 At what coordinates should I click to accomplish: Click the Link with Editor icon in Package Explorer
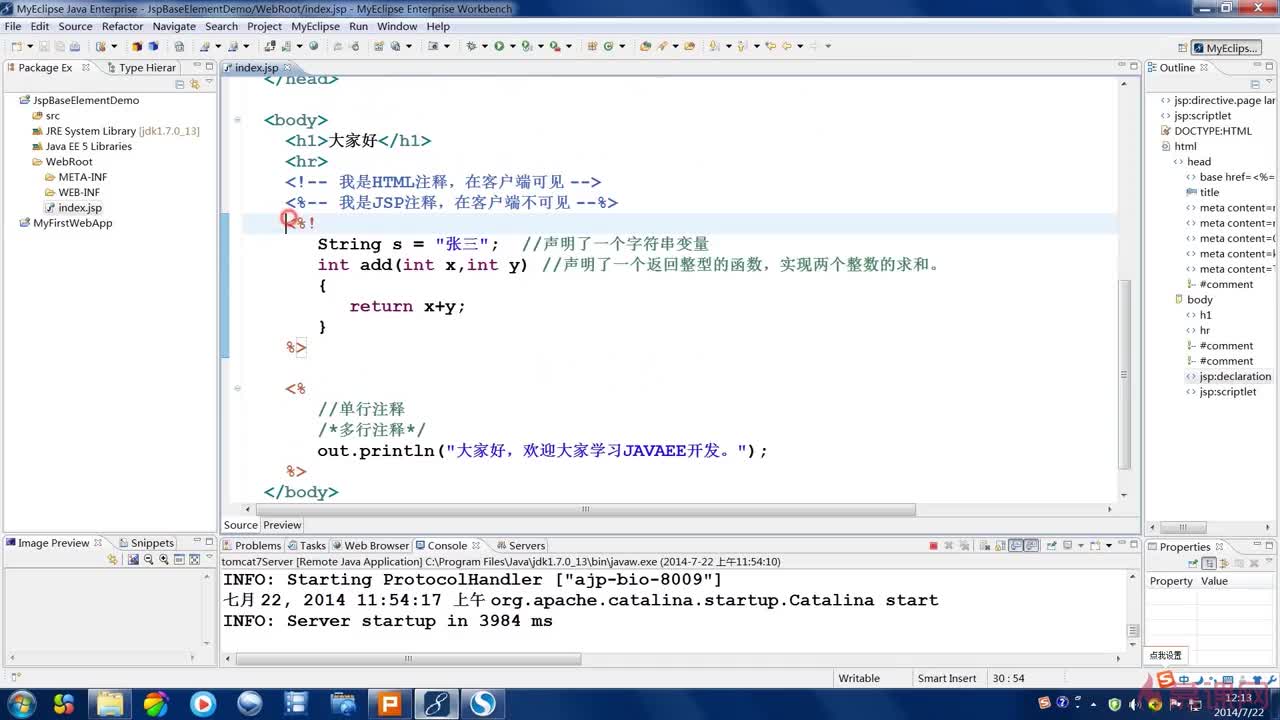pyautogui.click(x=193, y=85)
